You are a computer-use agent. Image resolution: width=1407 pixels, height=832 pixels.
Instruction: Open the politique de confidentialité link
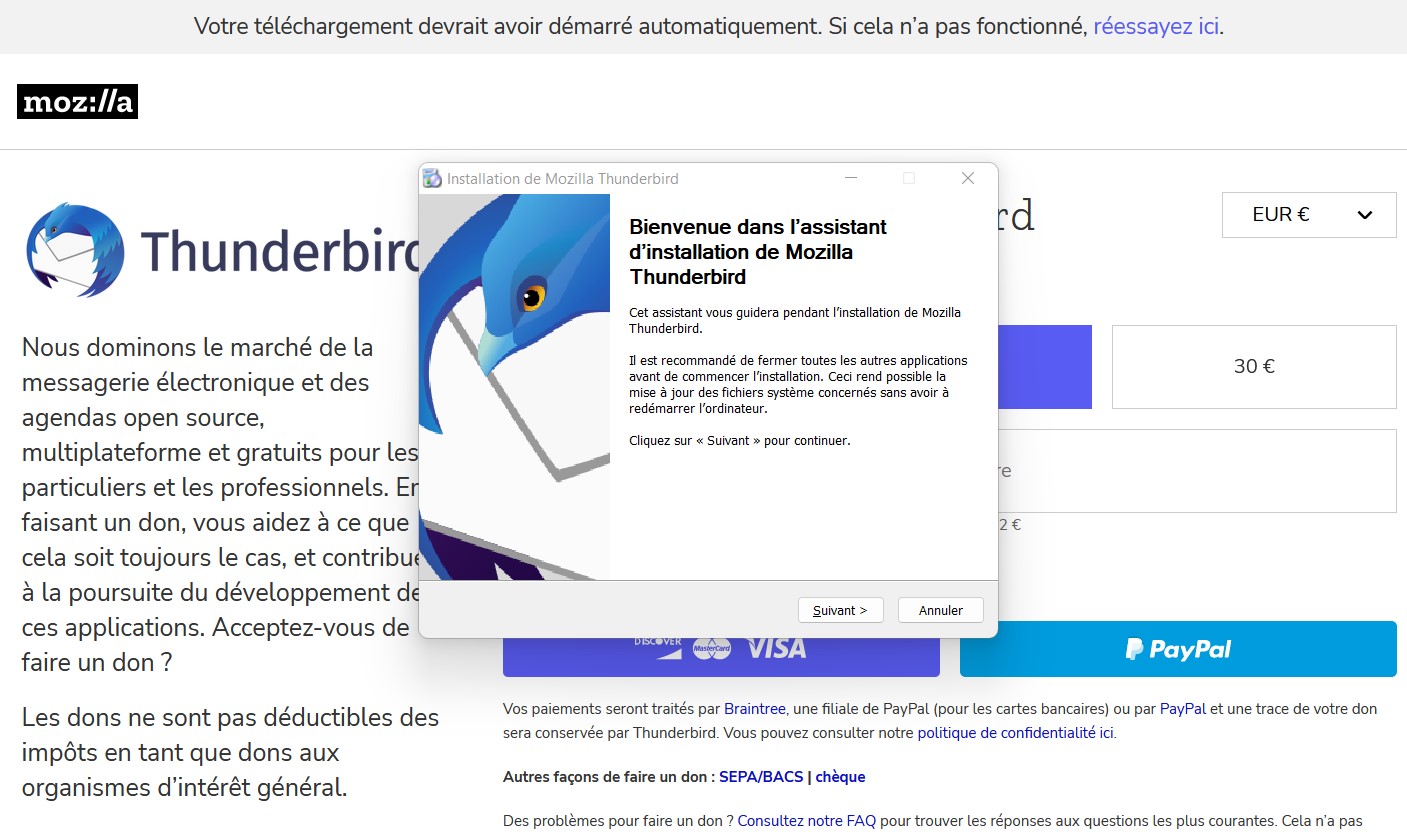[1015, 733]
